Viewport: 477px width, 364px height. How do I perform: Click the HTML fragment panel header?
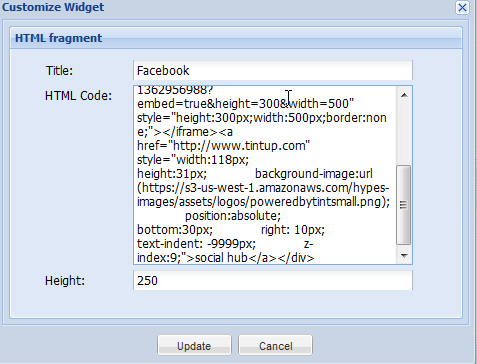pos(236,38)
